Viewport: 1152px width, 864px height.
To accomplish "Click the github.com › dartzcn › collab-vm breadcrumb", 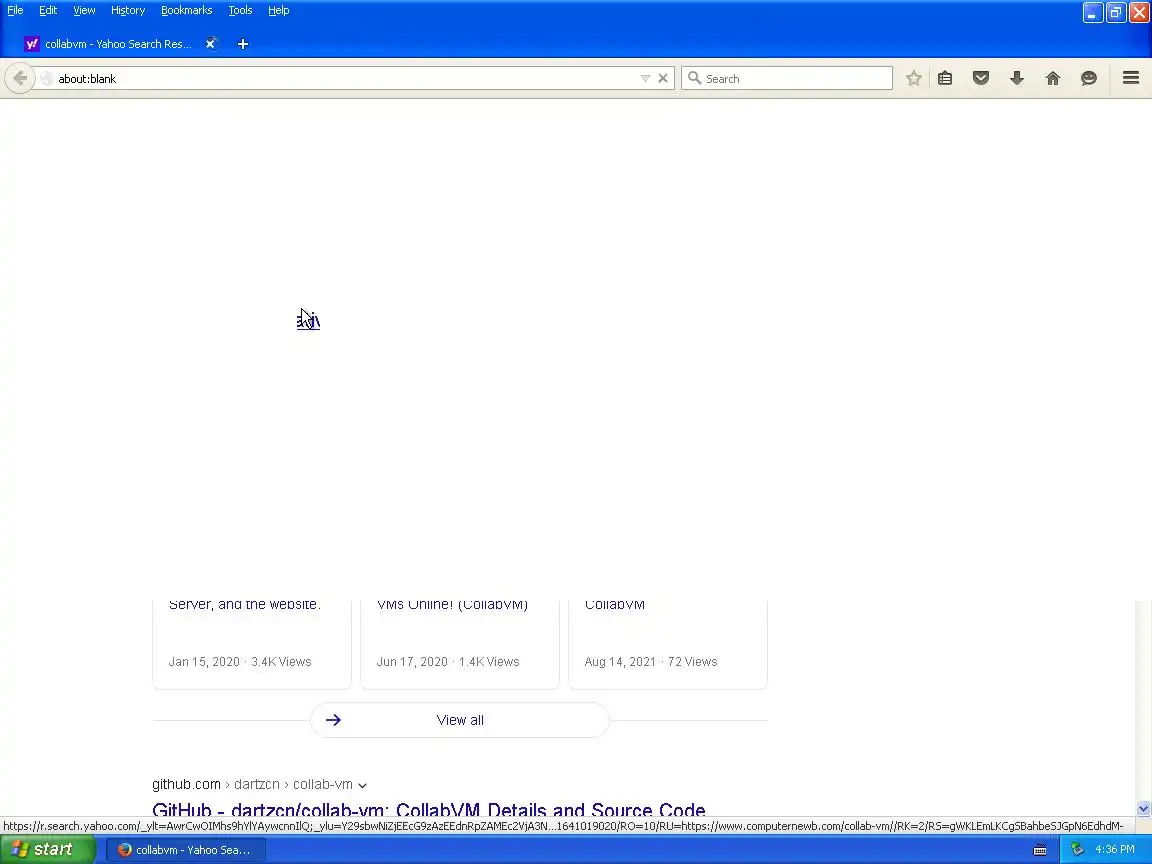I will 252,784.
